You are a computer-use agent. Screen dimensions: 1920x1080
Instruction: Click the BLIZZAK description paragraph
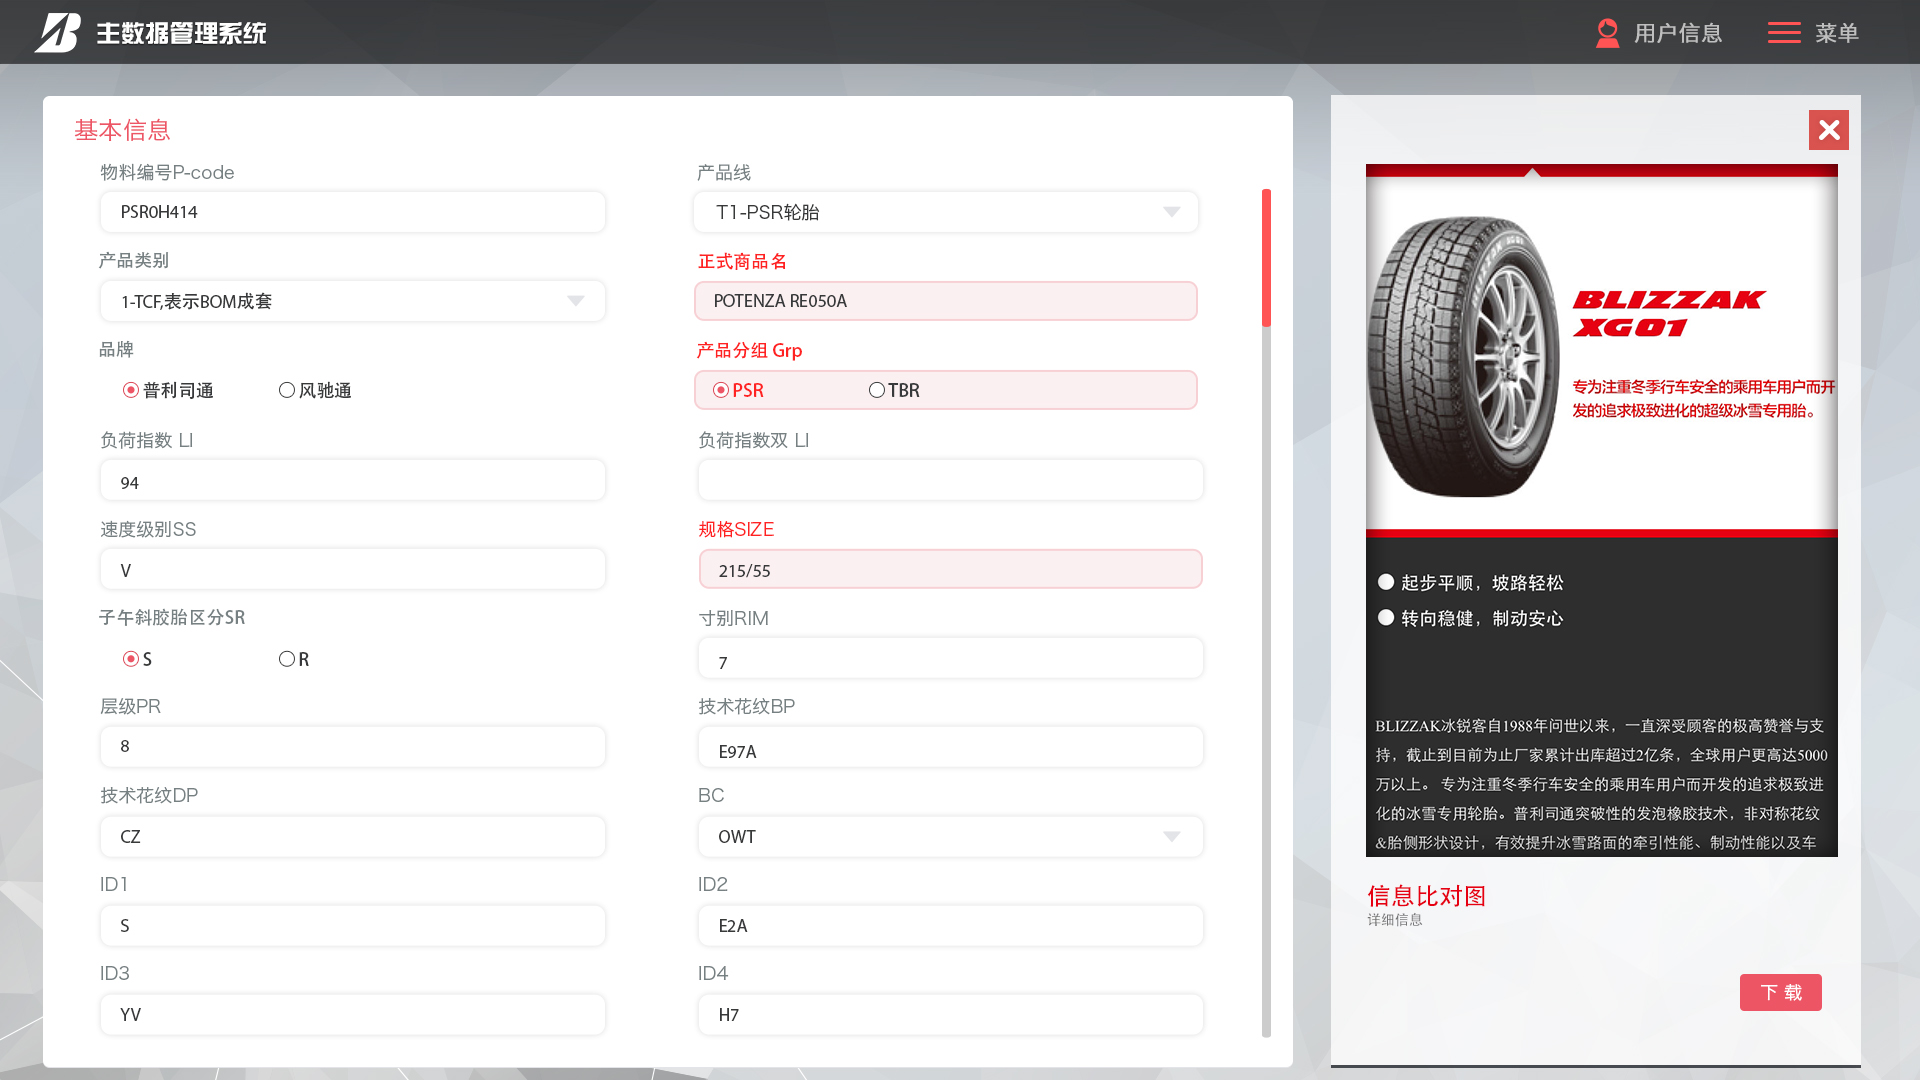[x=1601, y=784]
